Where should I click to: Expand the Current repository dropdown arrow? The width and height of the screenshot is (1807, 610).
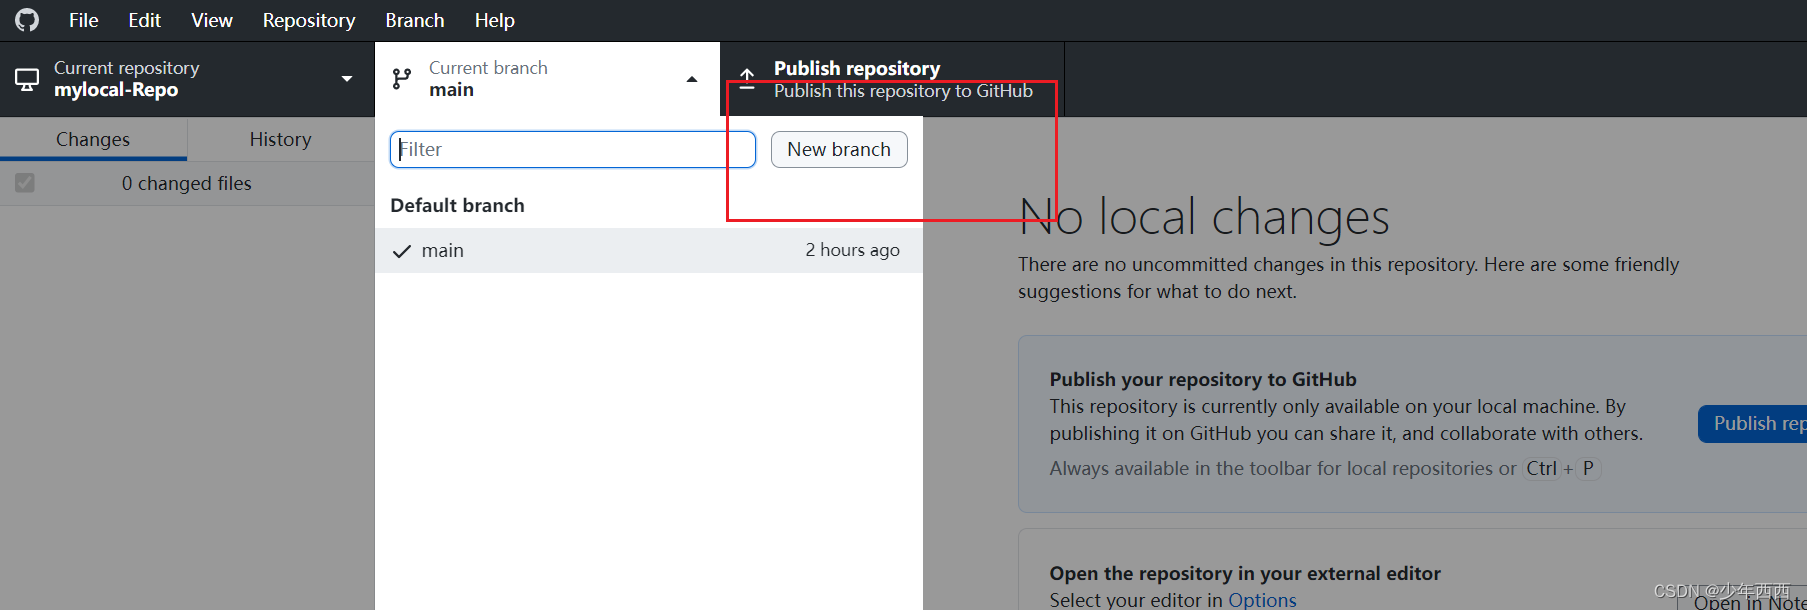pos(347,79)
